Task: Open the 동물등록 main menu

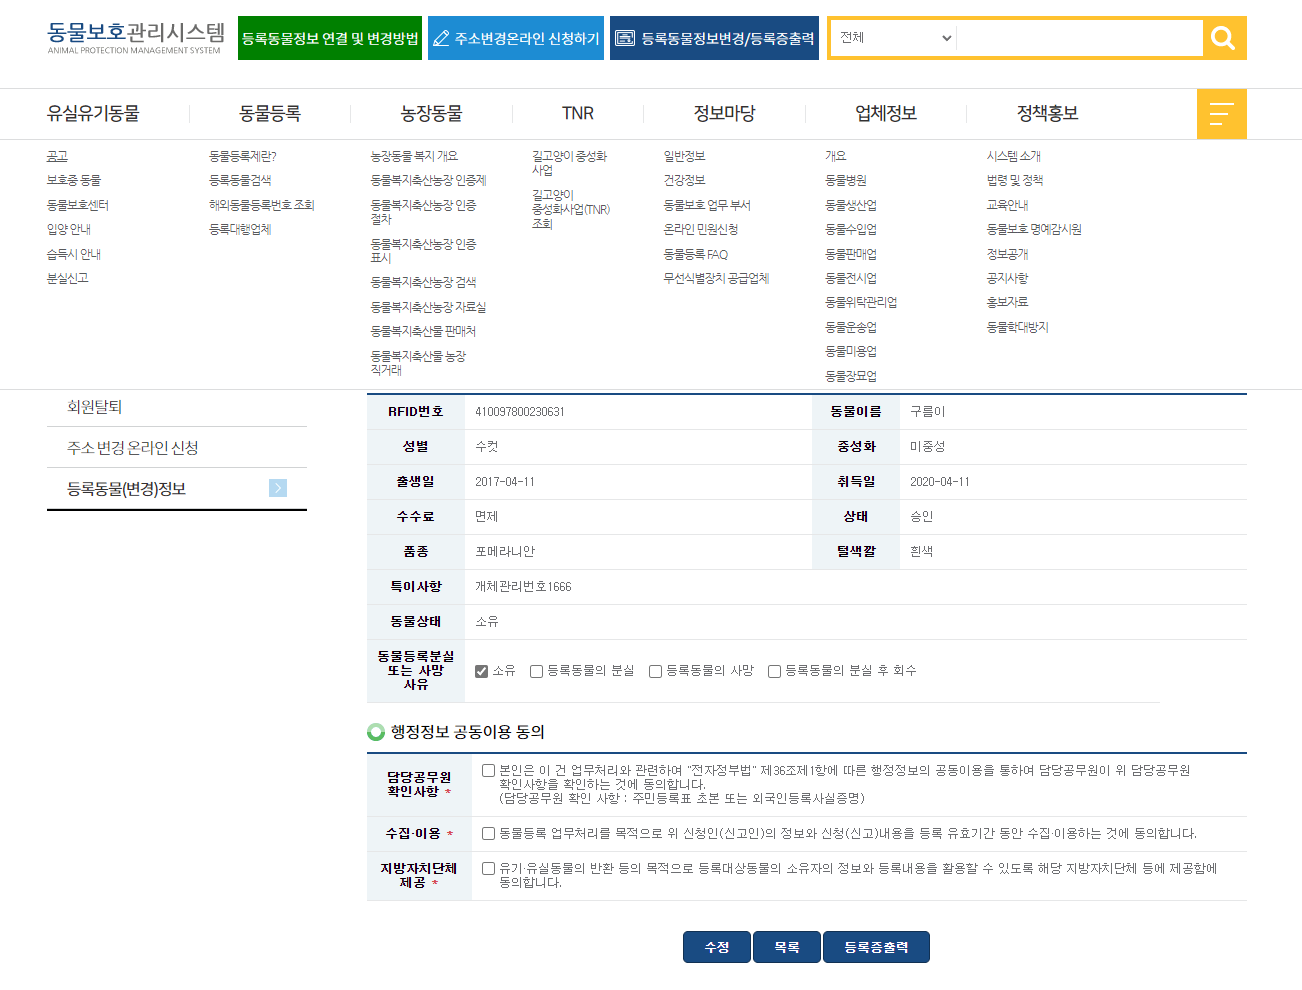Action: [270, 113]
